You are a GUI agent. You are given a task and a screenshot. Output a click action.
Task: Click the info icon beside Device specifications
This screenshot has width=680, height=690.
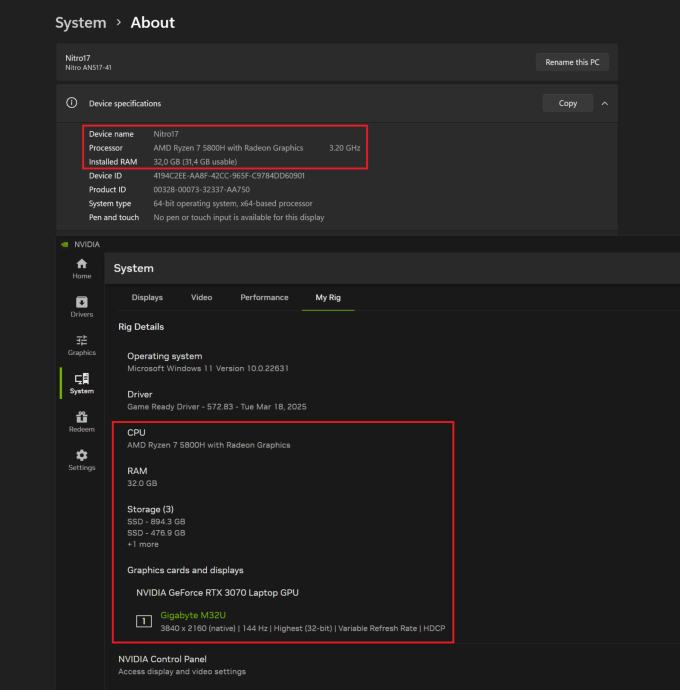pos(72,104)
